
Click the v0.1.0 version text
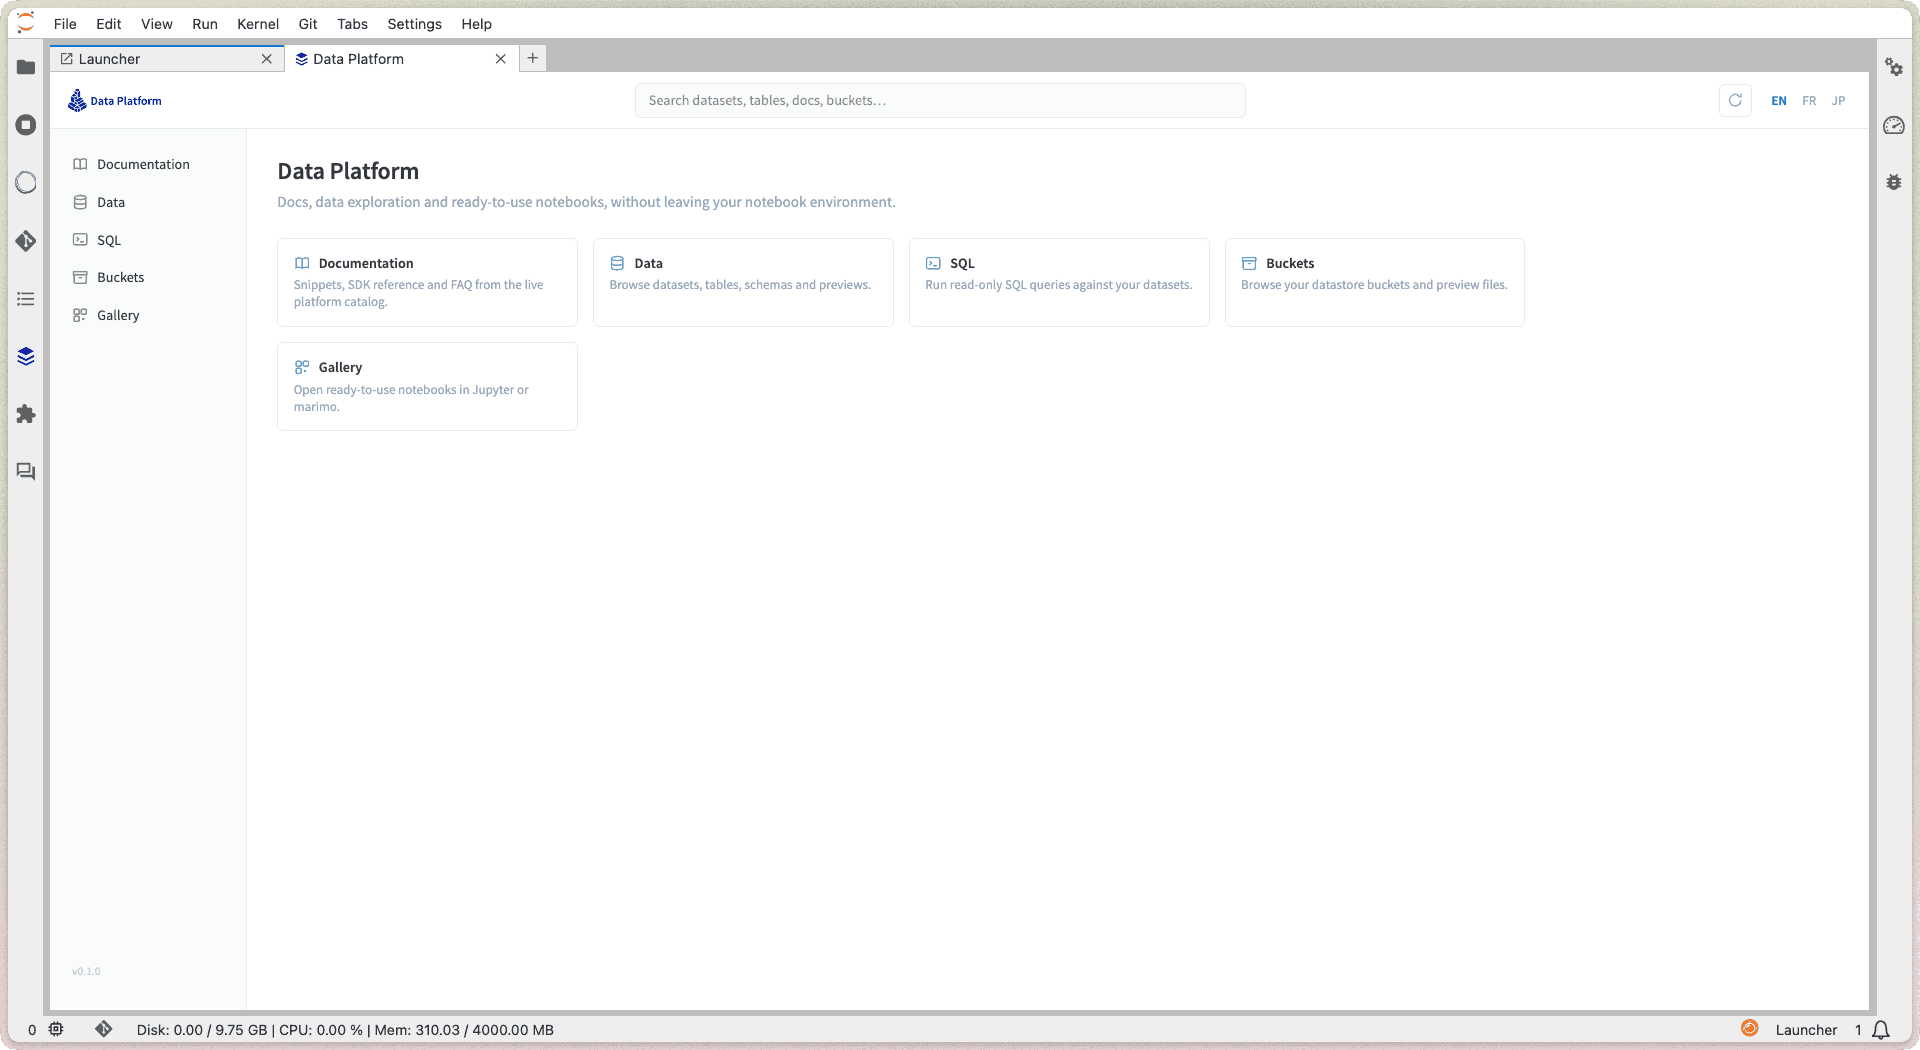point(86,971)
